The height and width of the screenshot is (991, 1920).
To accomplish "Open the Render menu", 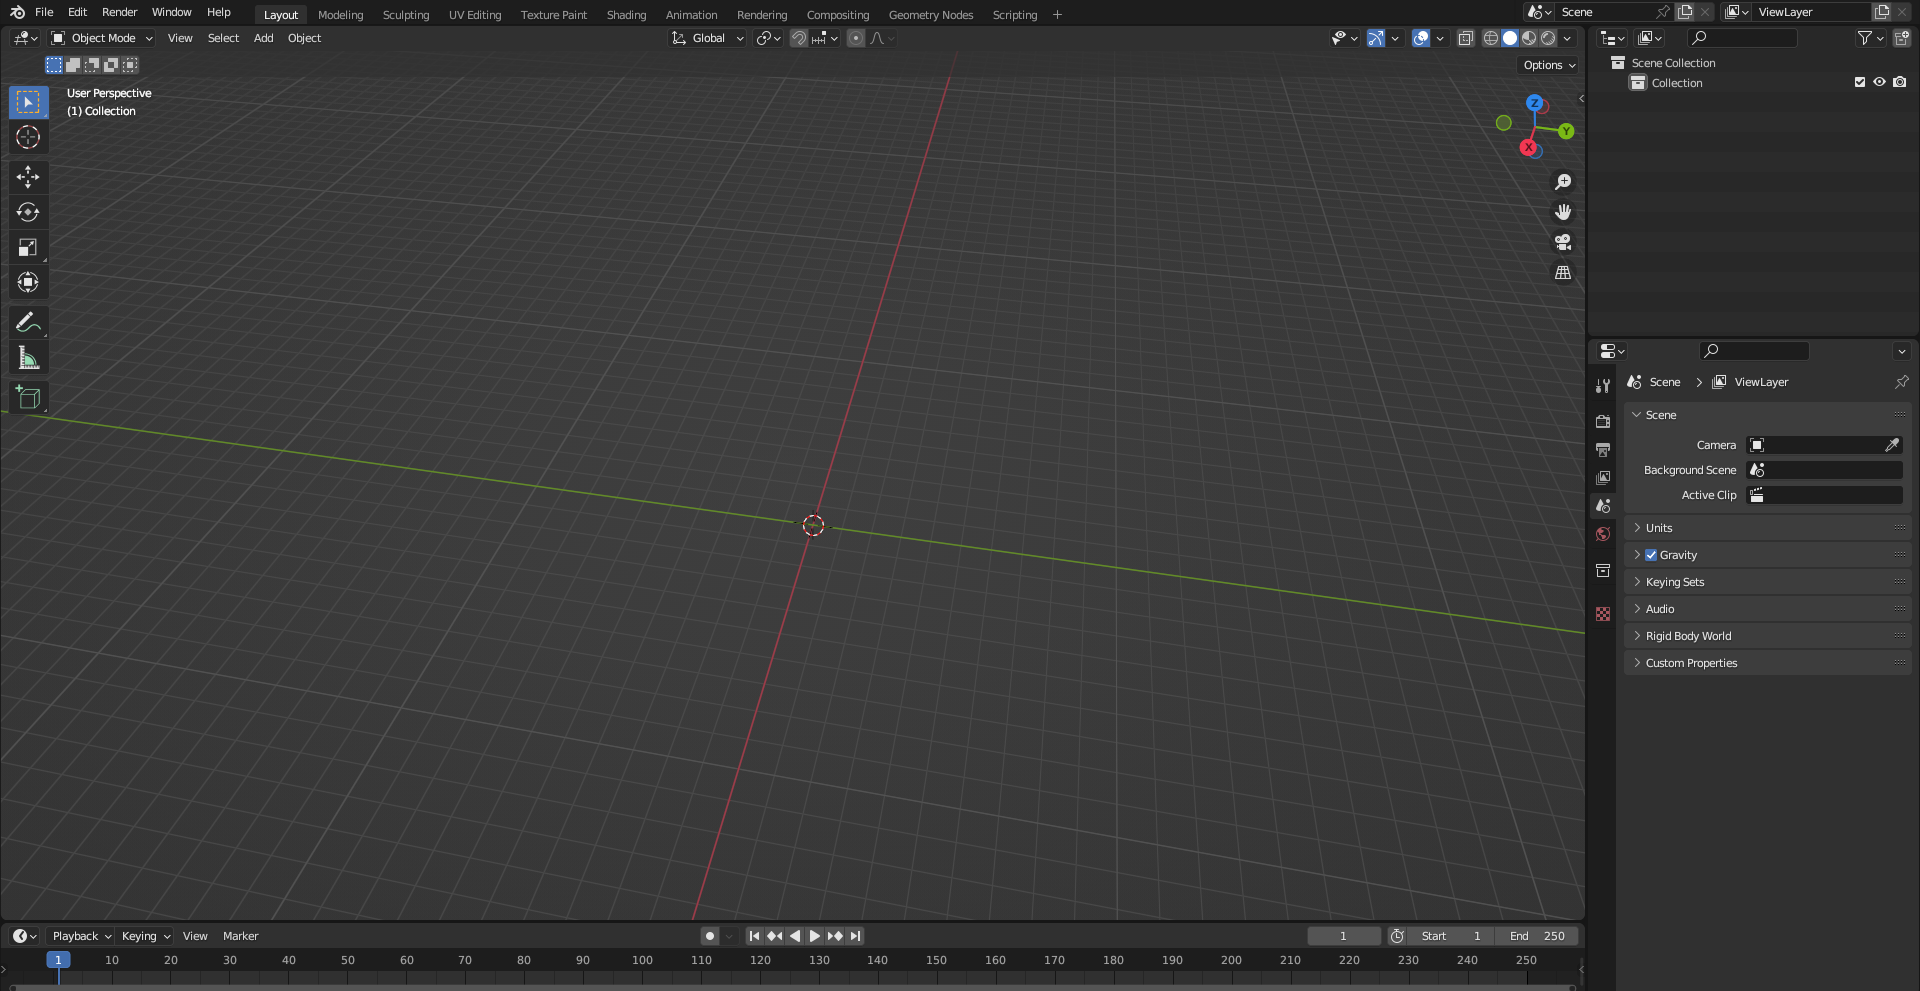I will 120,12.
